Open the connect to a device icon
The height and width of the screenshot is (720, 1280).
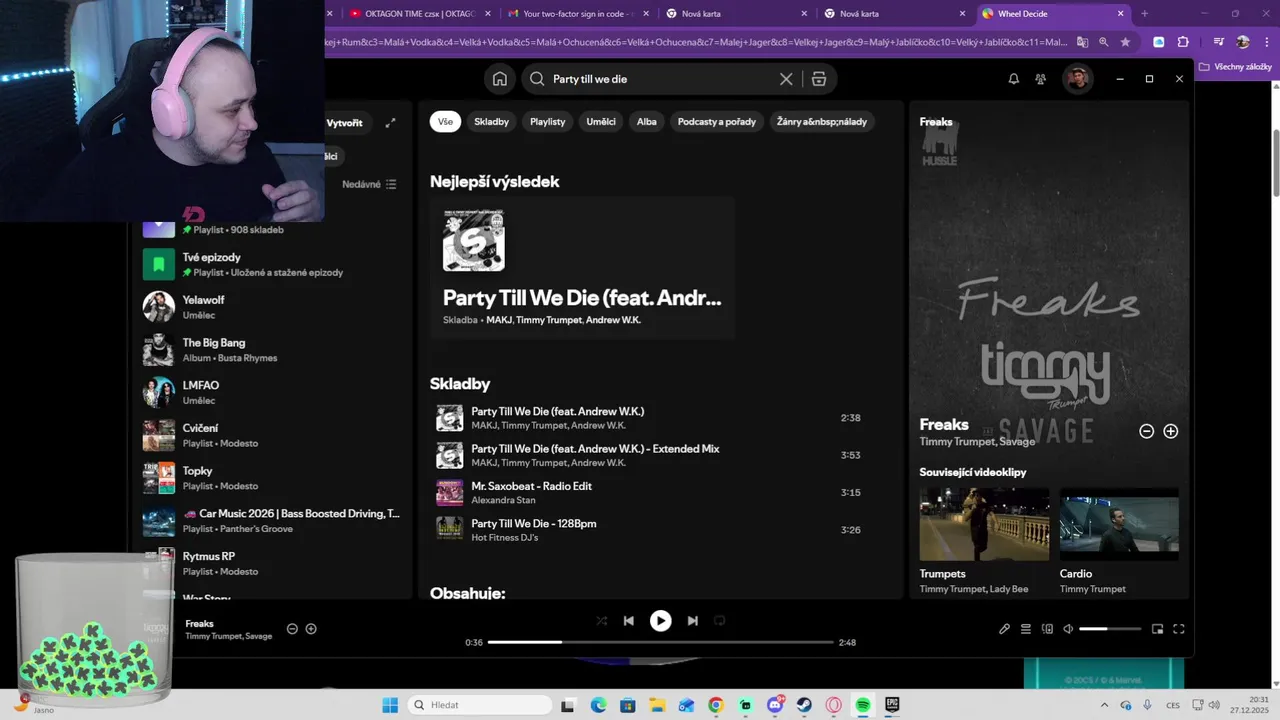tap(1047, 629)
